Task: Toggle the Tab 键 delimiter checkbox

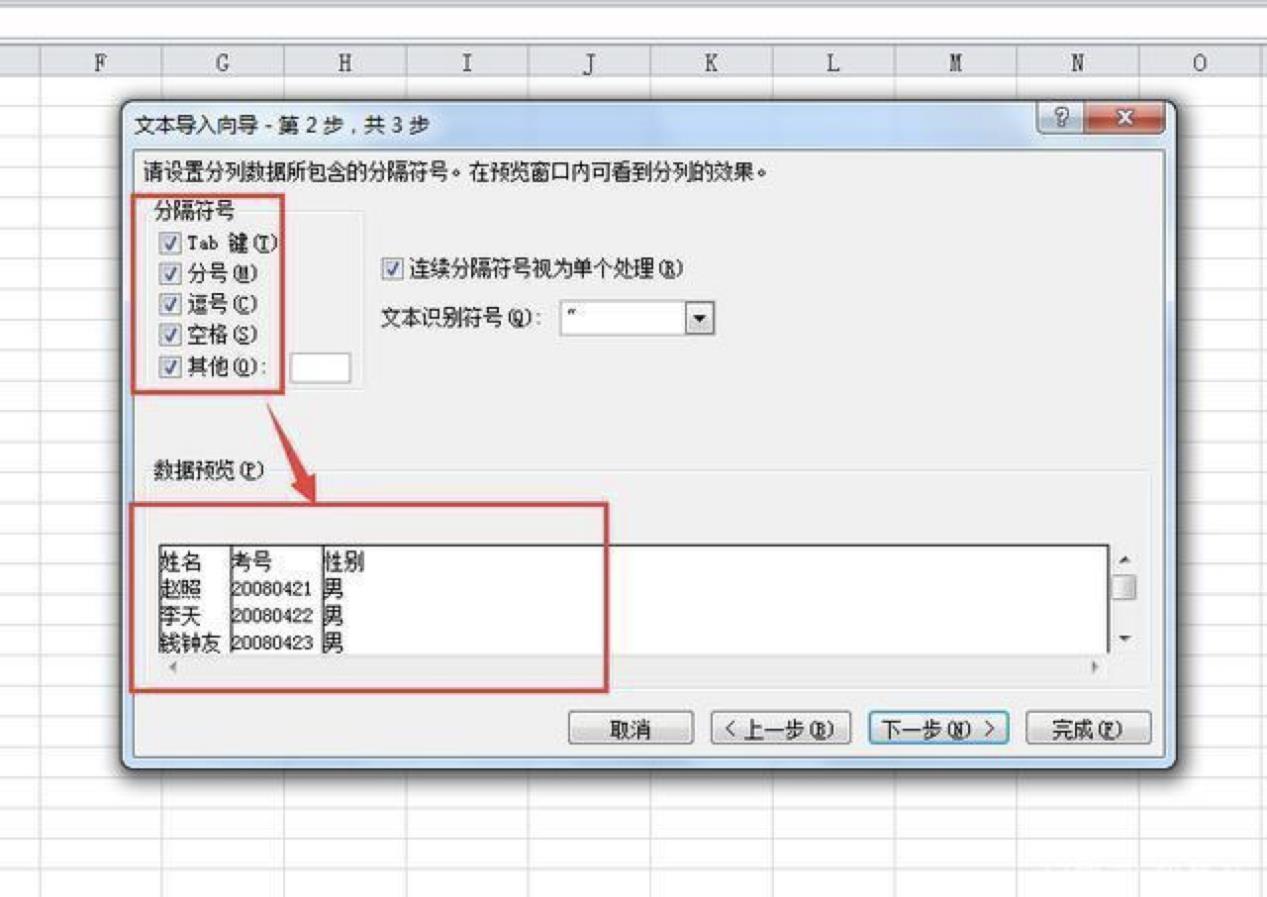Action: 169,242
